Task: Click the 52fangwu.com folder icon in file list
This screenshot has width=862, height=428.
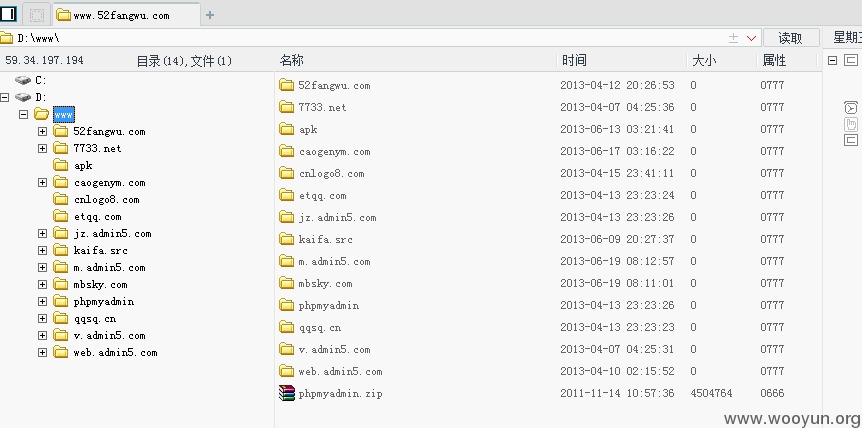Action: [x=286, y=85]
